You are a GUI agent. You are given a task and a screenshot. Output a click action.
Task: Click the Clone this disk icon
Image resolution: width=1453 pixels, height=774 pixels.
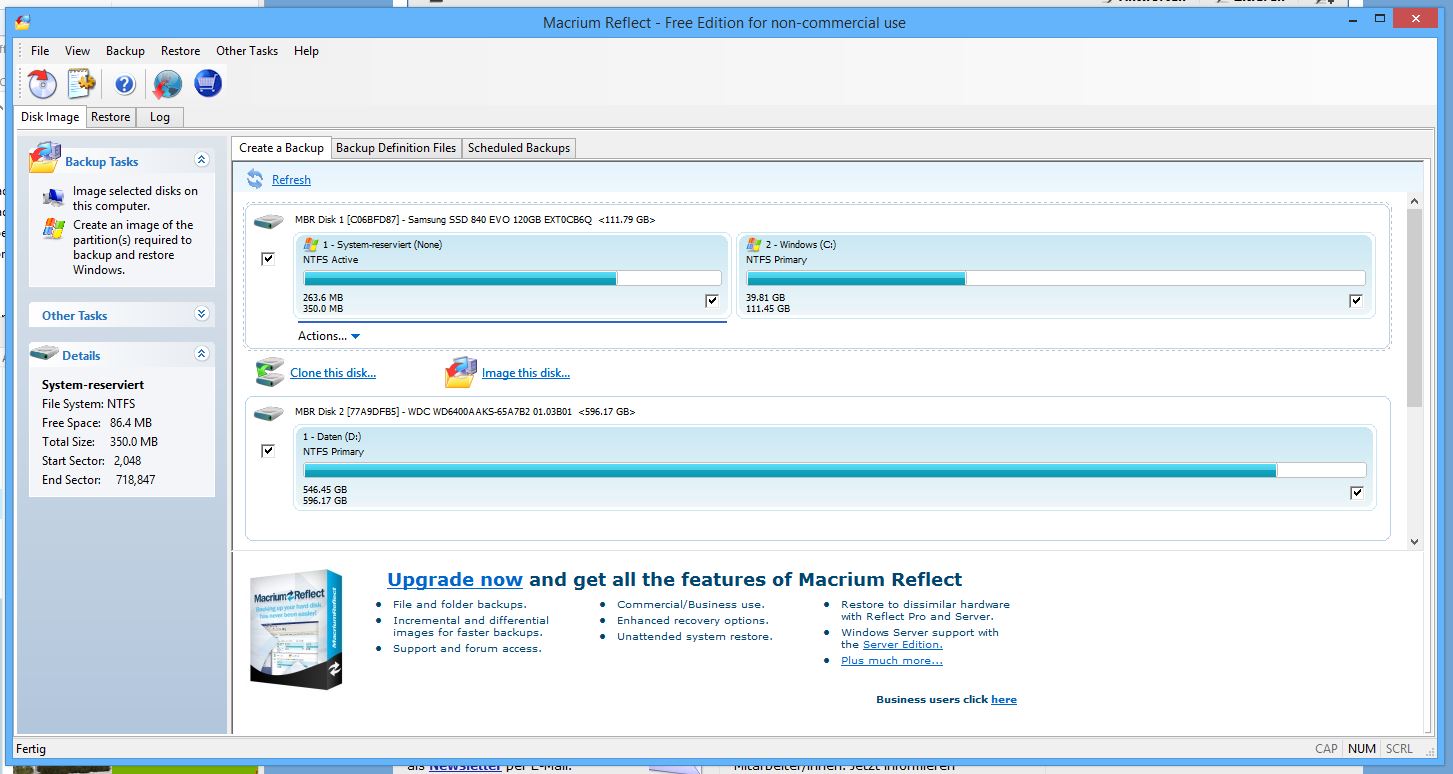[x=270, y=372]
